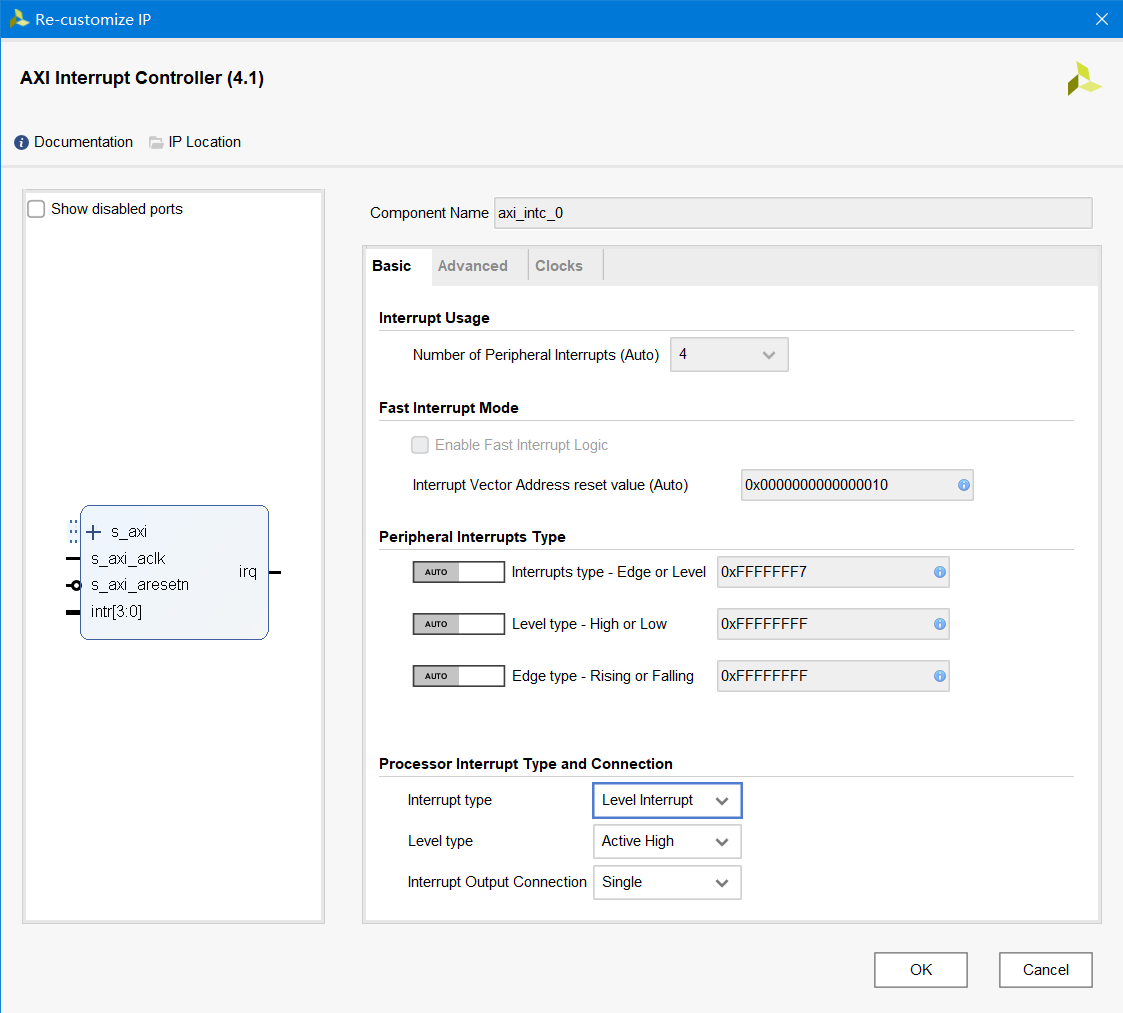Open the Documentation link
Screen dimensions: 1123x1013
(84, 142)
